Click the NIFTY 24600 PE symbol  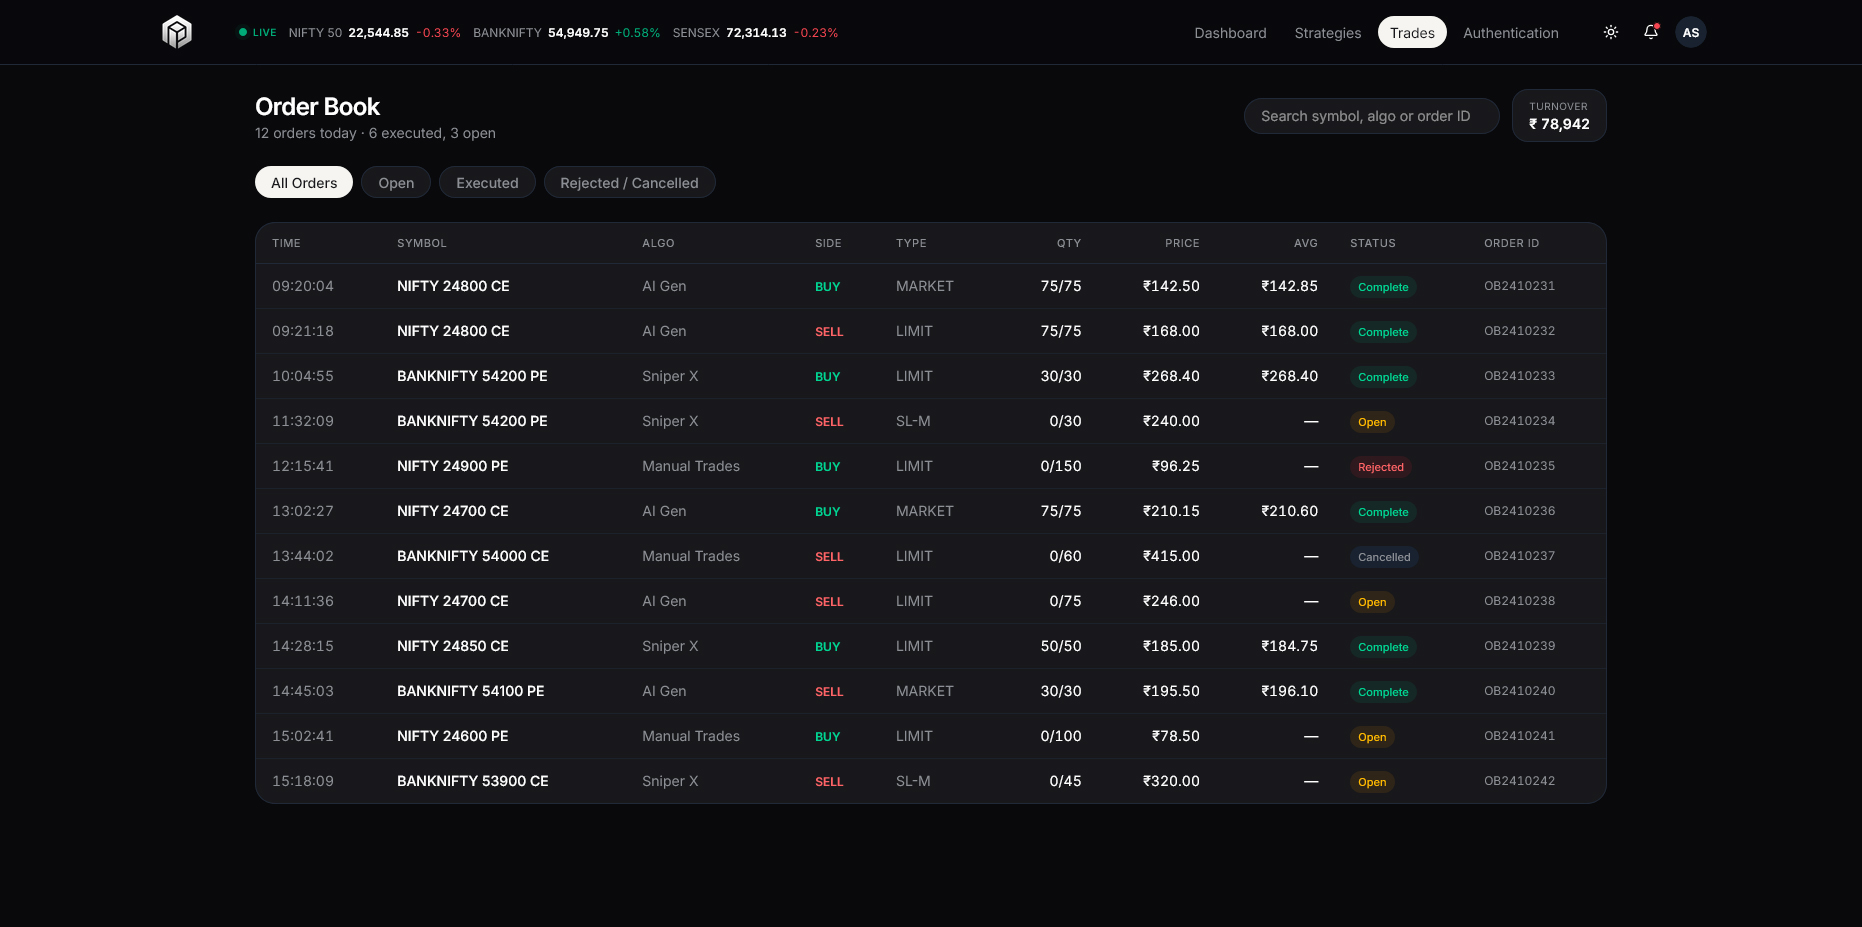coord(452,736)
